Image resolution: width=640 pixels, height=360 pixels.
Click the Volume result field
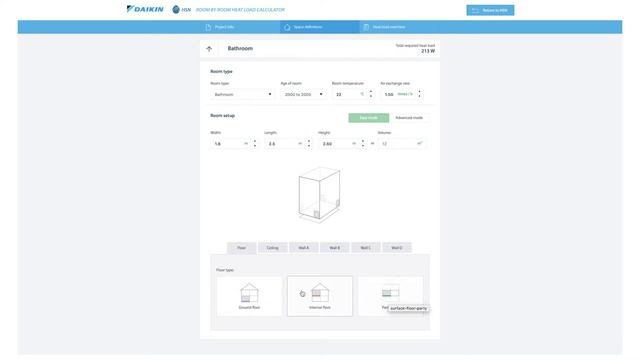[402, 144]
